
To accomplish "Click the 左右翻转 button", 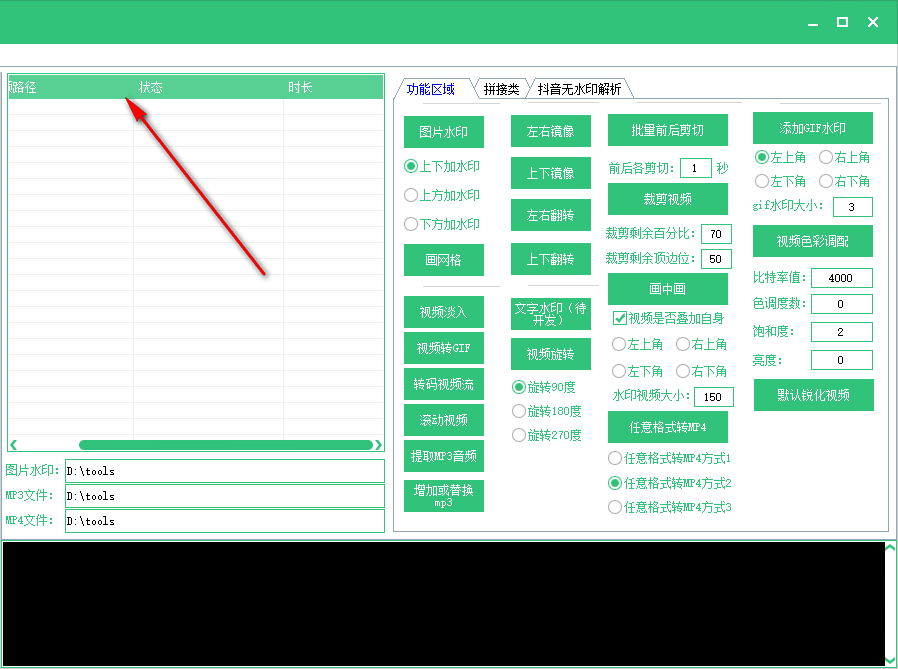I will point(551,215).
